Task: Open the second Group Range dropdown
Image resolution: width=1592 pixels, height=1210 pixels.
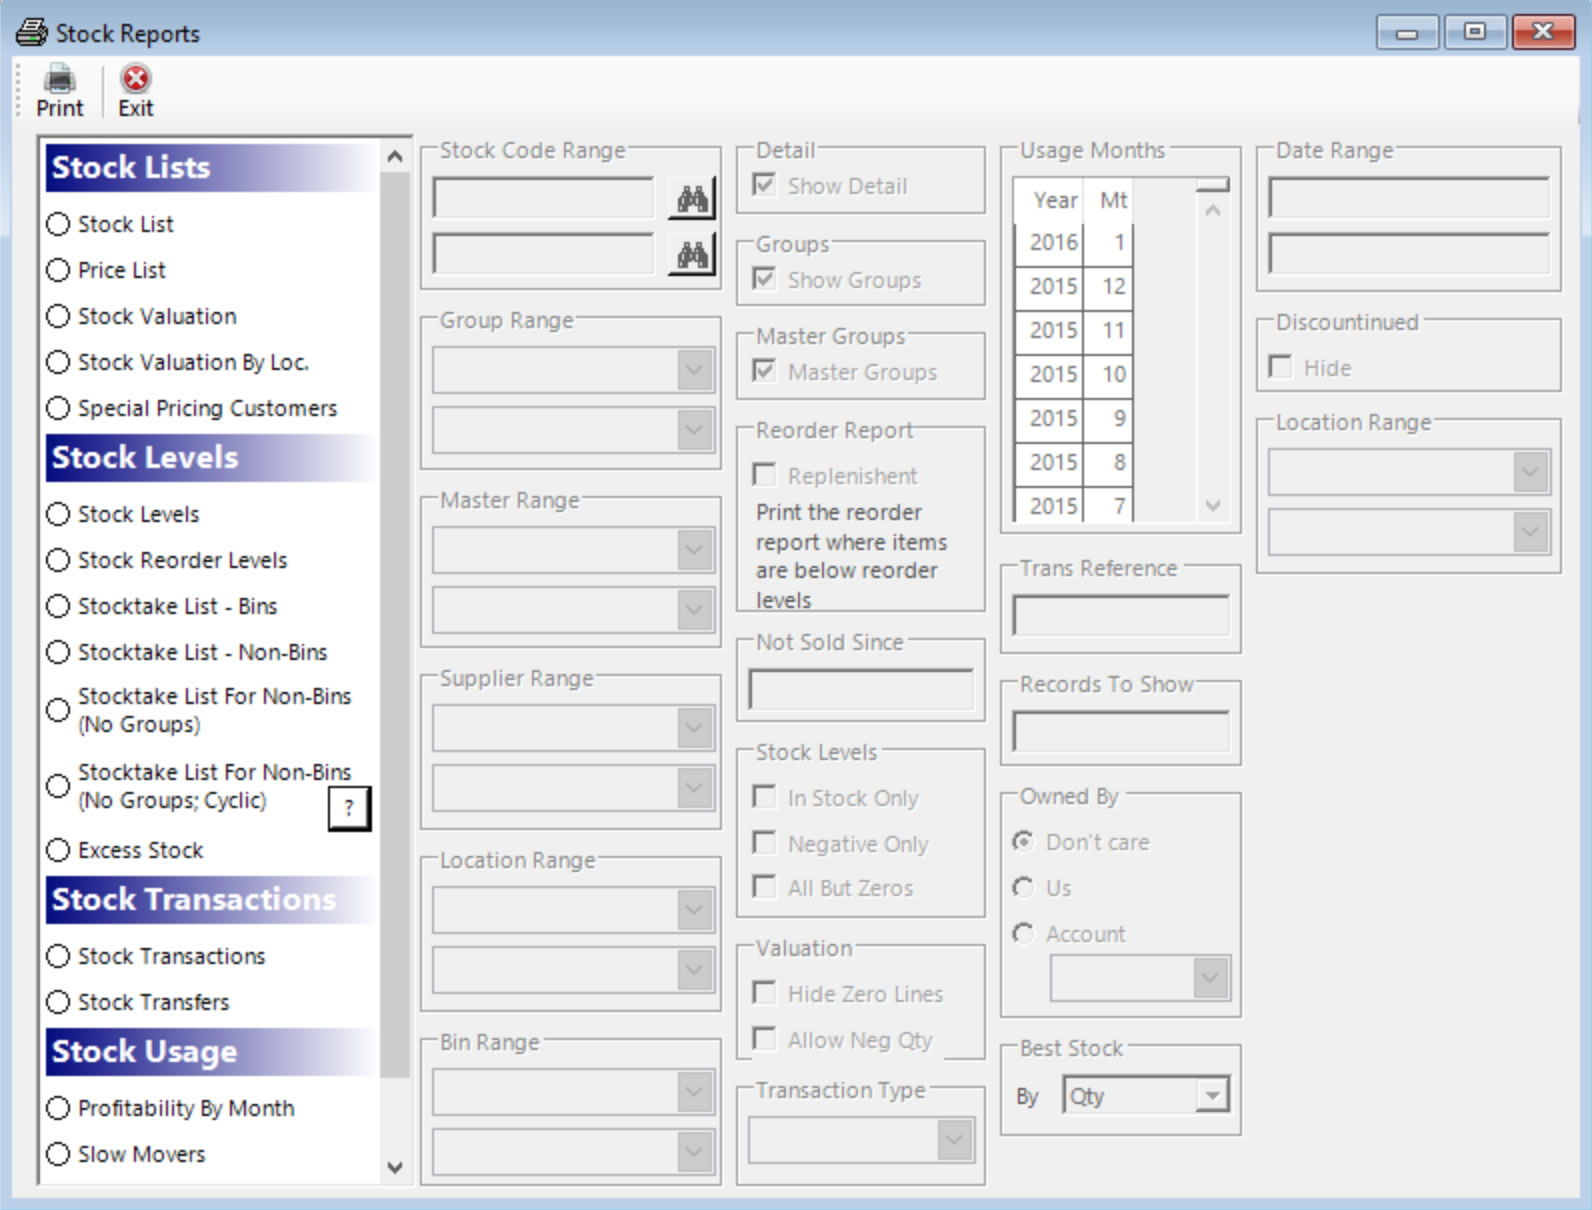Action: click(694, 430)
